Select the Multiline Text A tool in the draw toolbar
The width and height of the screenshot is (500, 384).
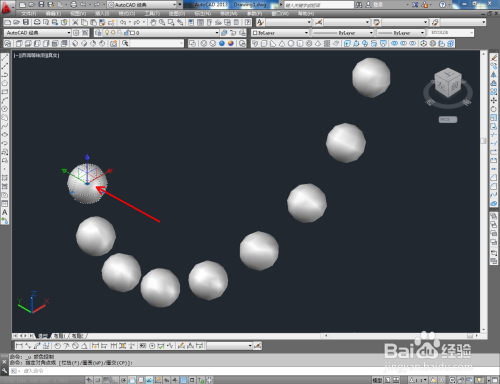[x=5, y=212]
